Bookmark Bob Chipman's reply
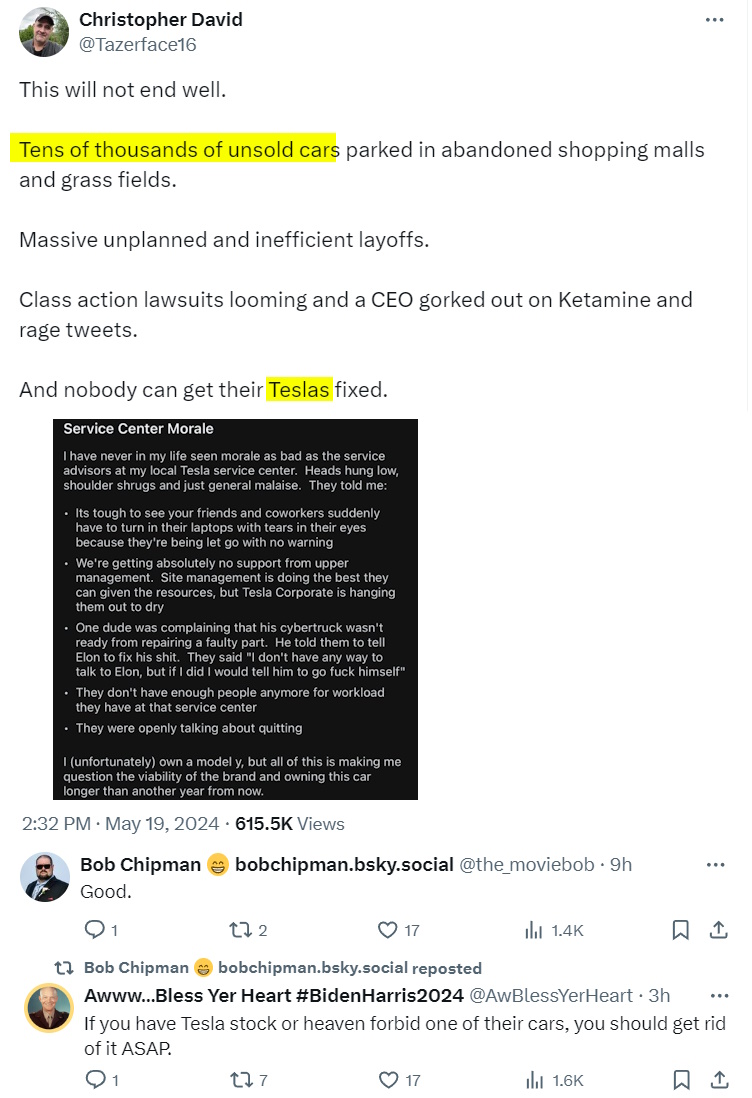 (680, 930)
